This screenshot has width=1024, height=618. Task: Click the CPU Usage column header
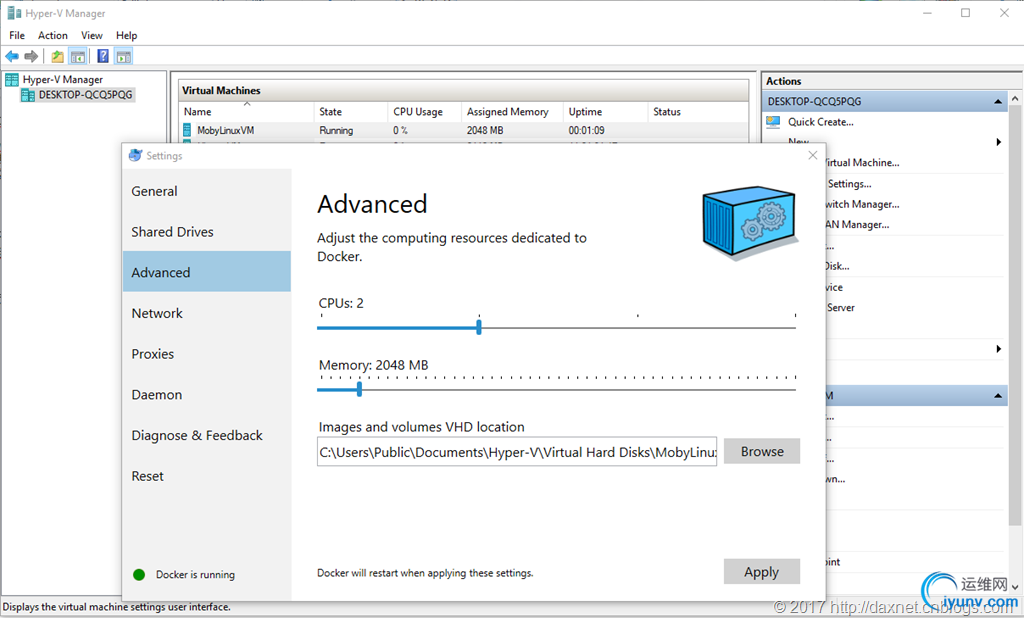(424, 112)
